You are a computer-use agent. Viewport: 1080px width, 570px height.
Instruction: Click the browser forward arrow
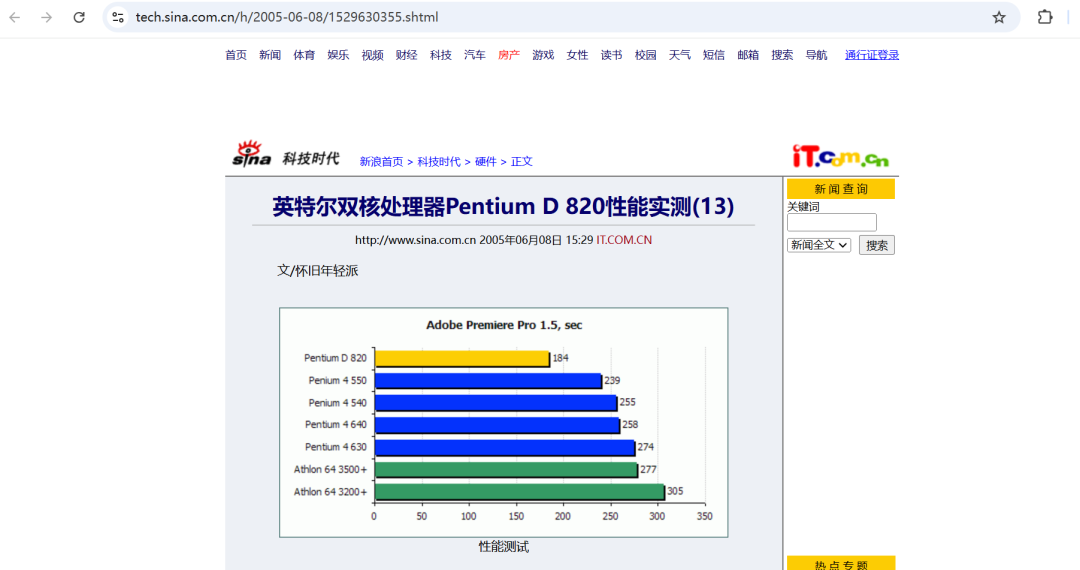point(46,17)
